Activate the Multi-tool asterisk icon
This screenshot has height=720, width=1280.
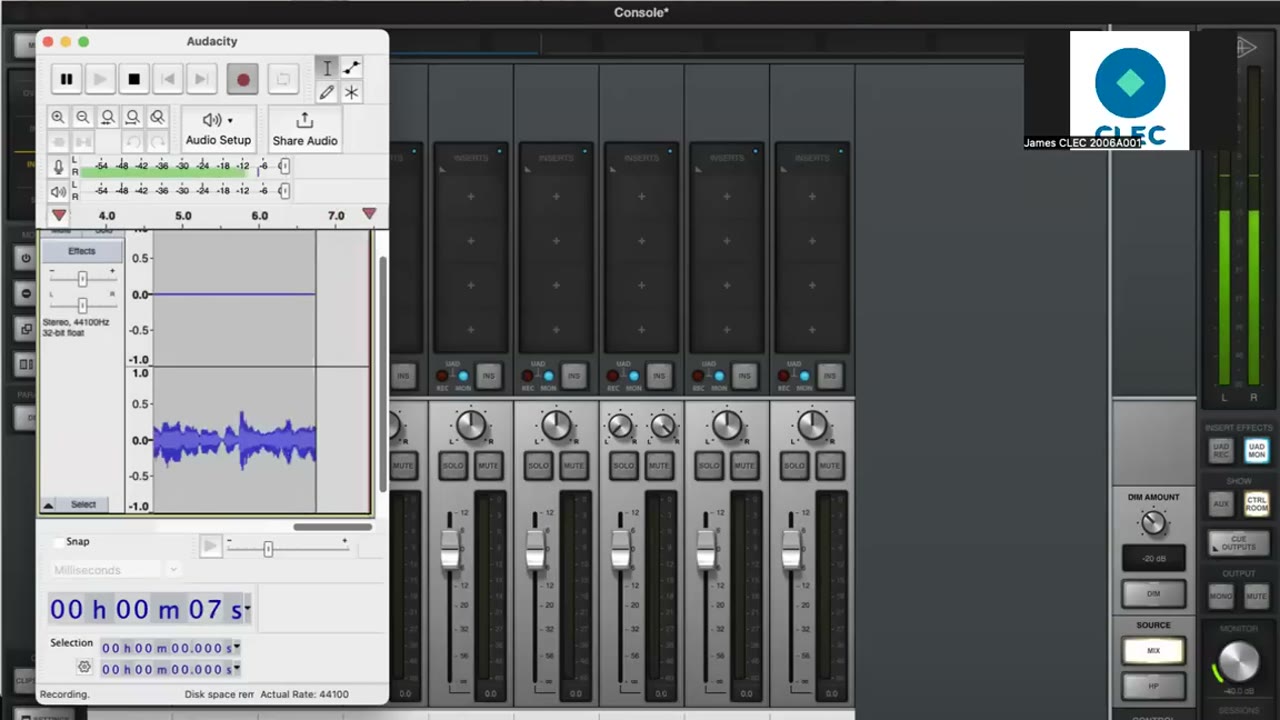pyautogui.click(x=351, y=92)
